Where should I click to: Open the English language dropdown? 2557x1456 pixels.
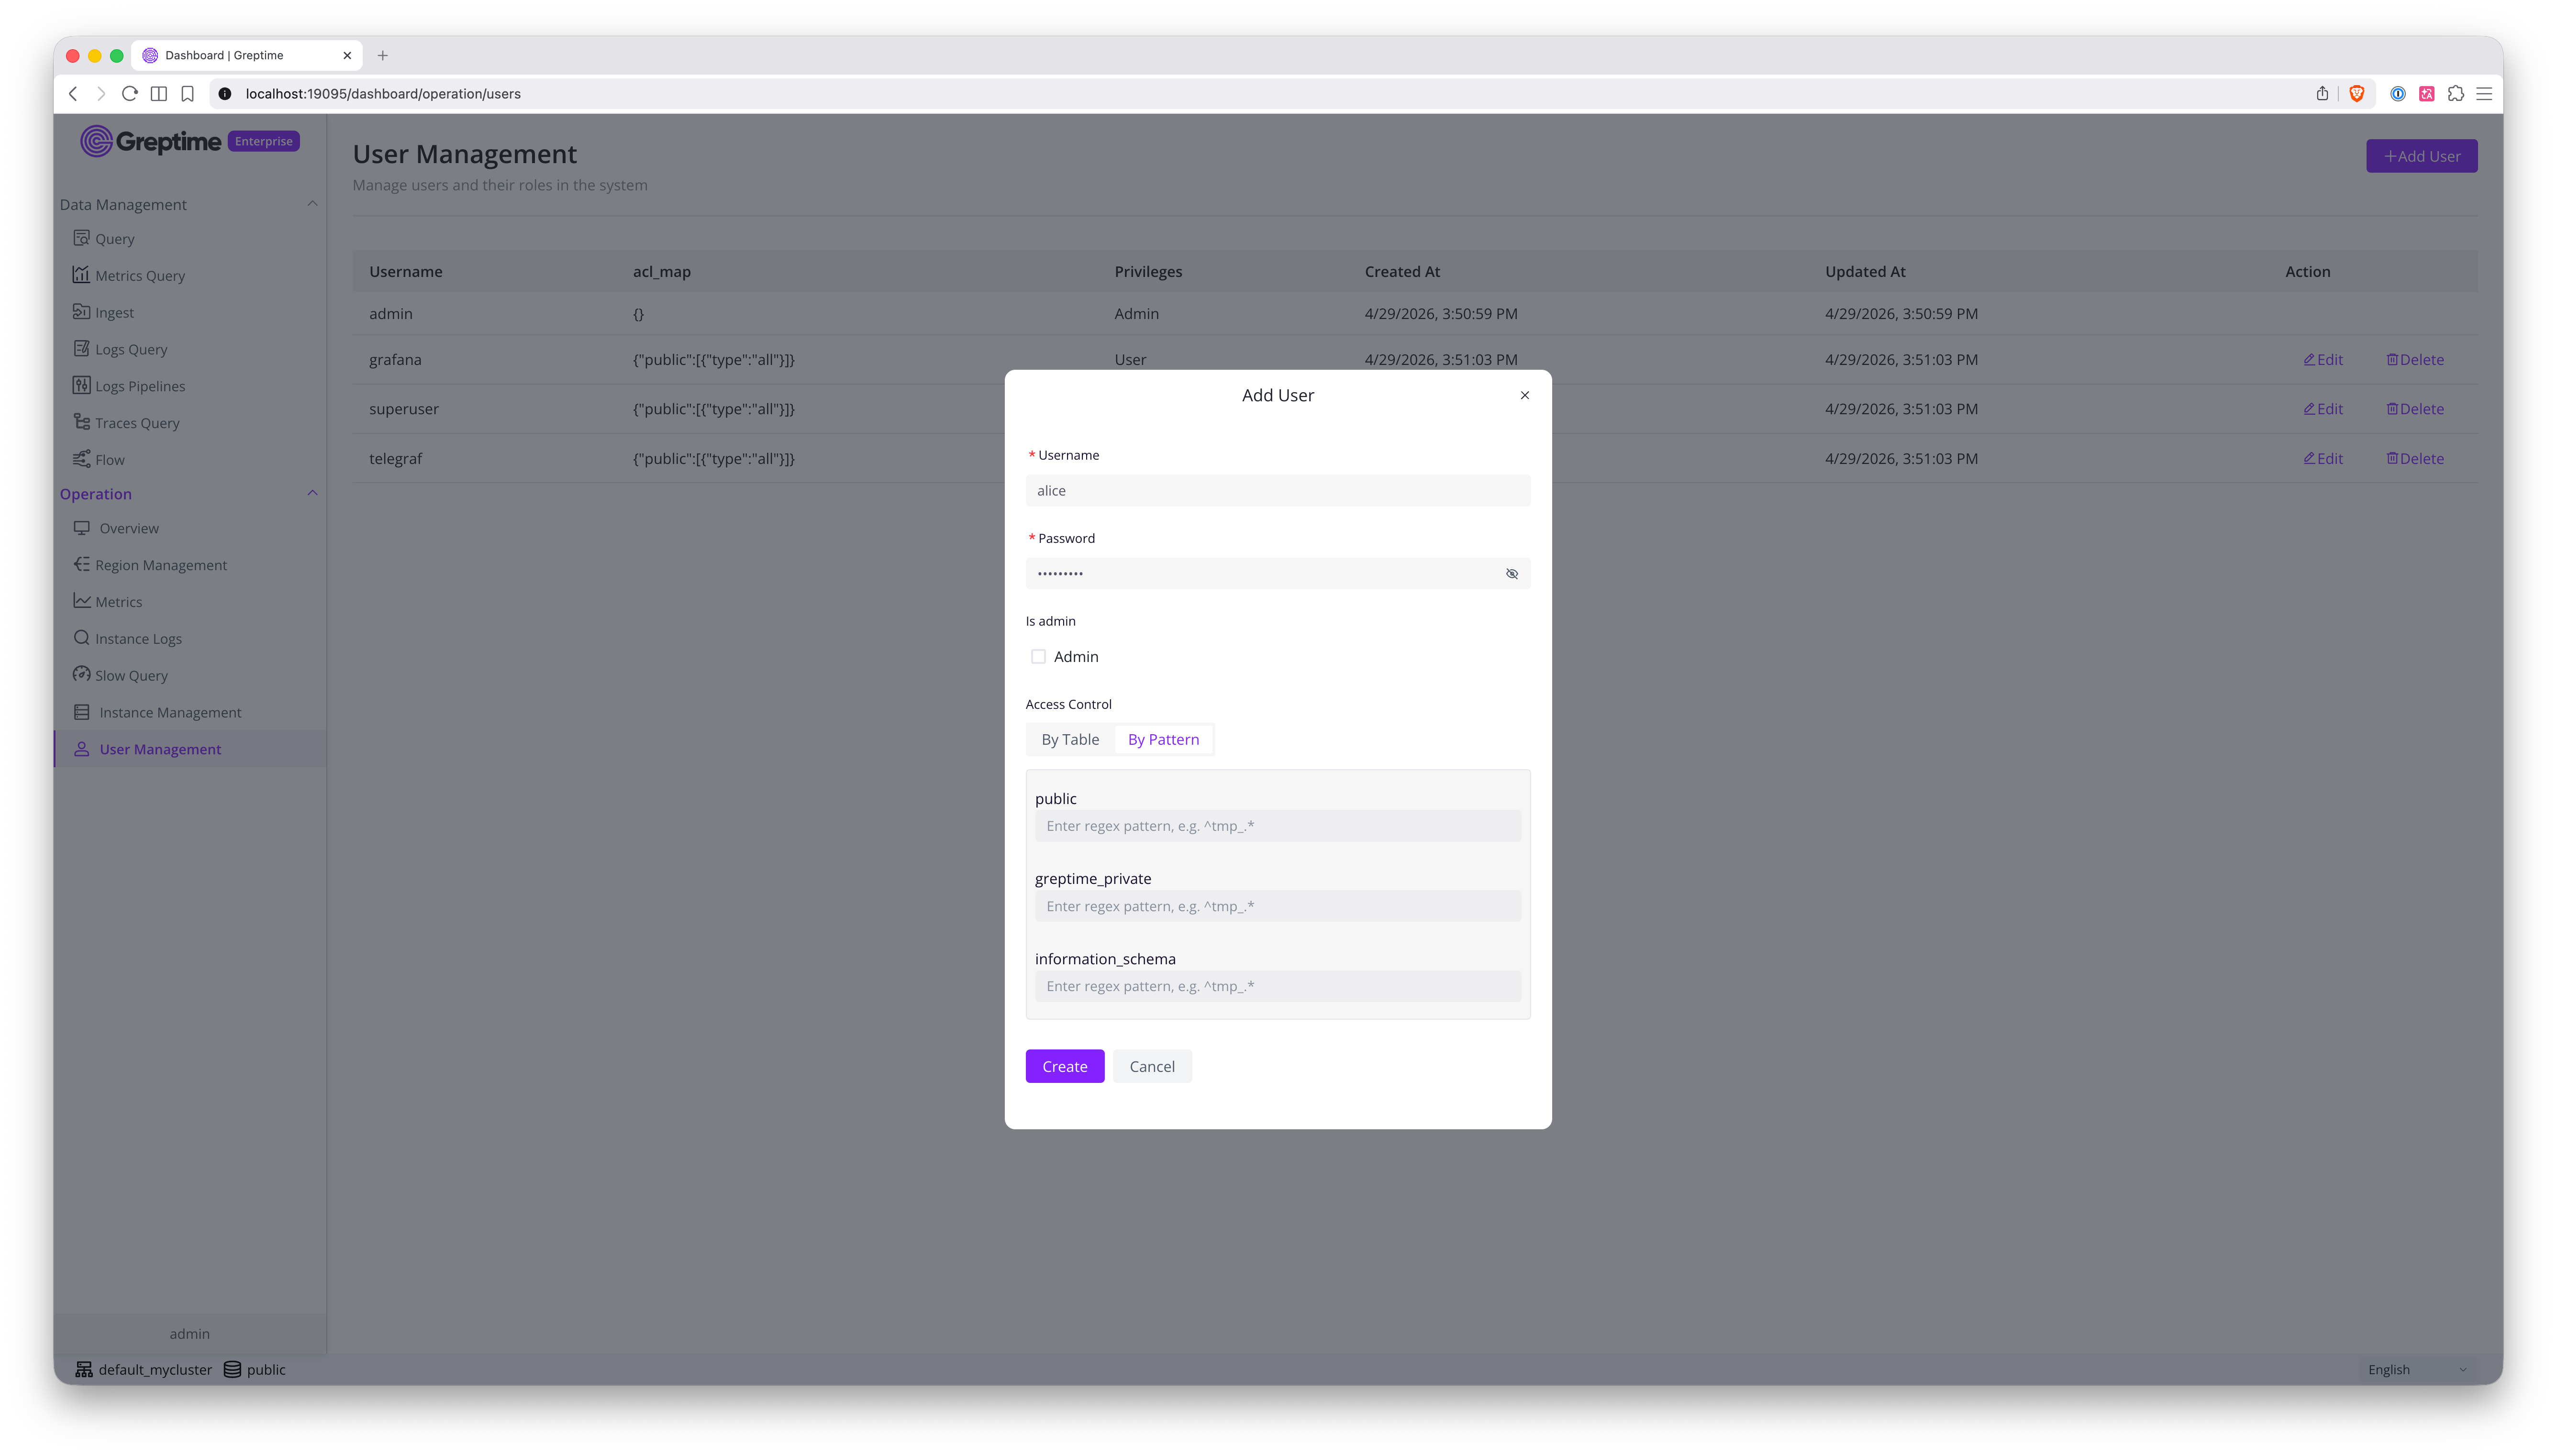pyautogui.click(x=2417, y=1369)
